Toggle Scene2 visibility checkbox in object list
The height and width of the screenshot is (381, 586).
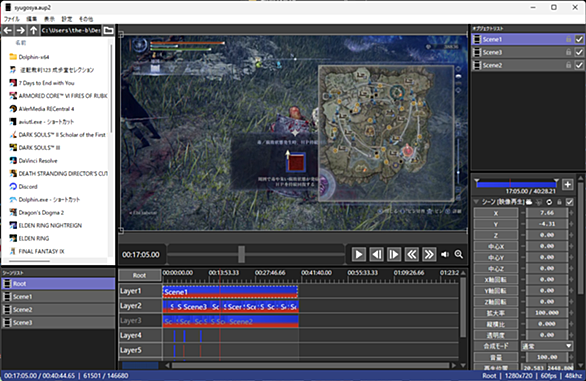tap(579, 65)
